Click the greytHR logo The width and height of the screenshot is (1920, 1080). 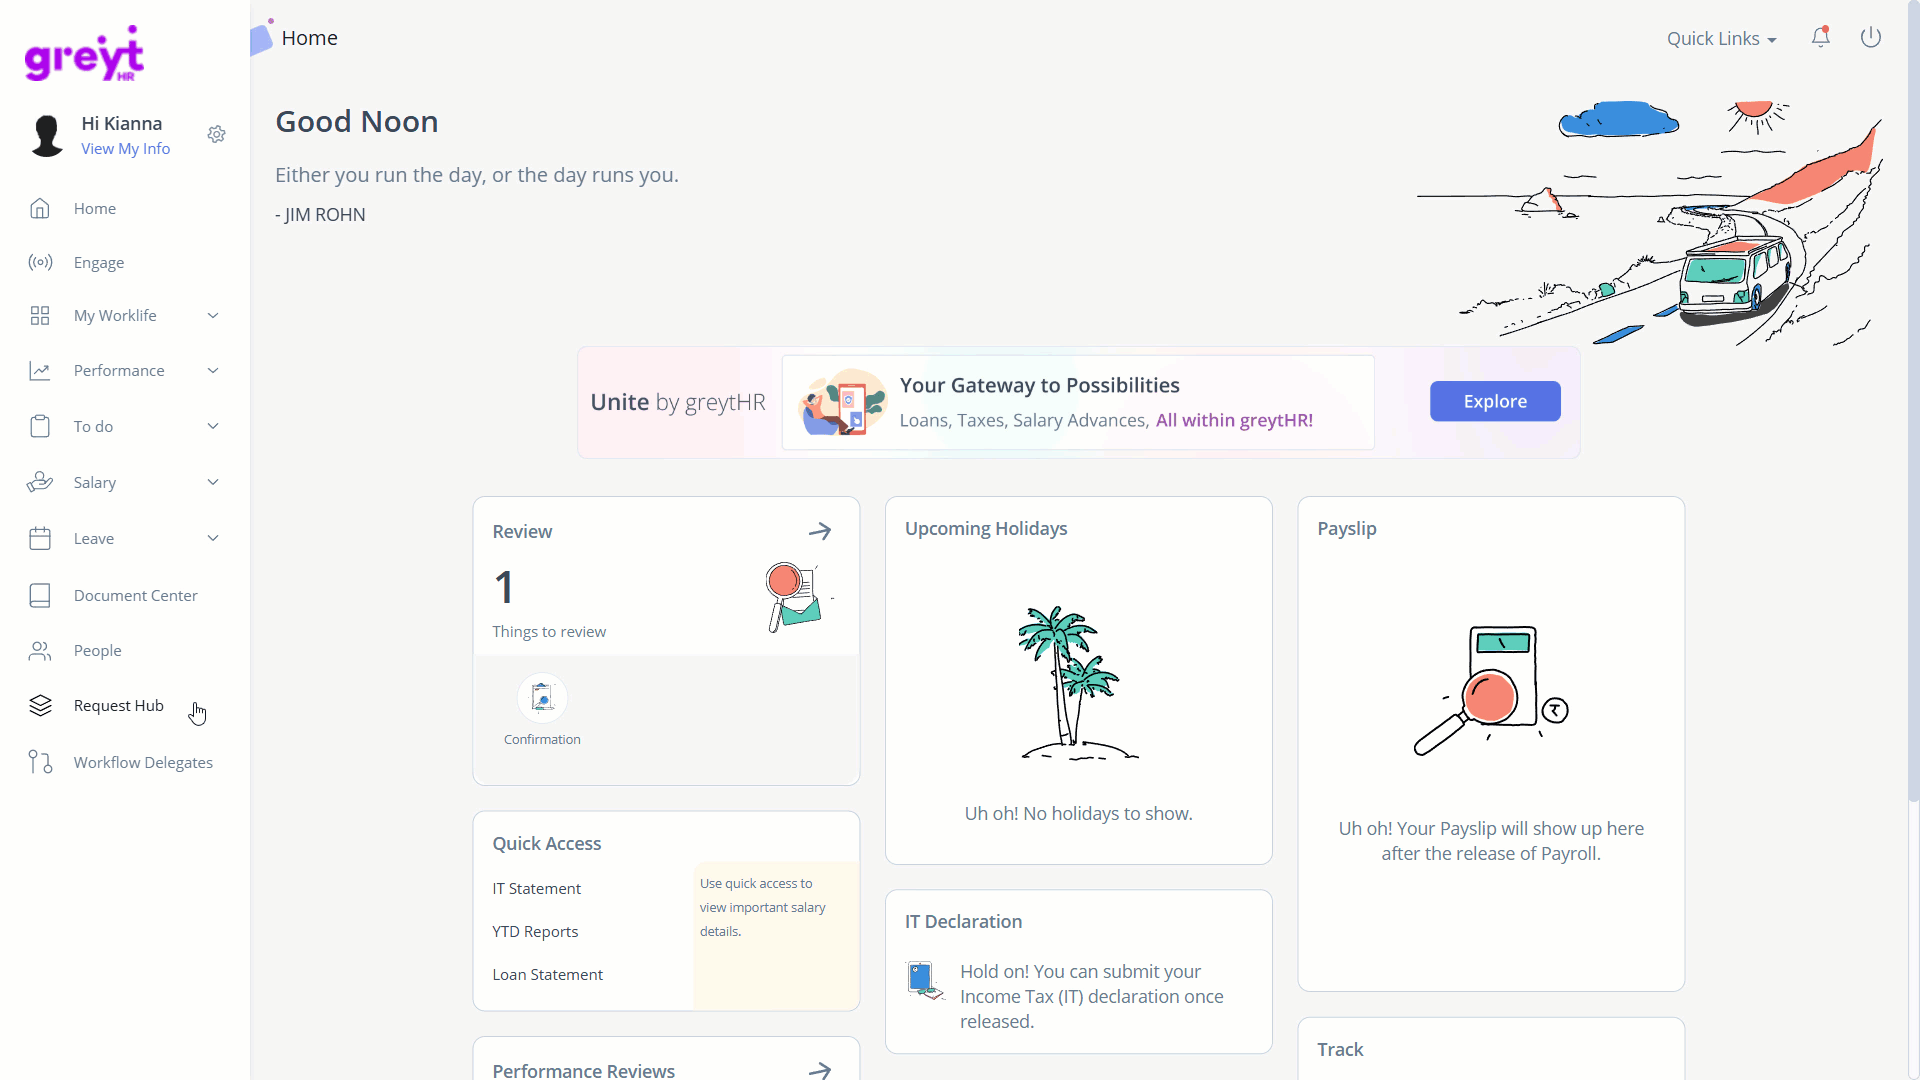(x=84, y=54)
